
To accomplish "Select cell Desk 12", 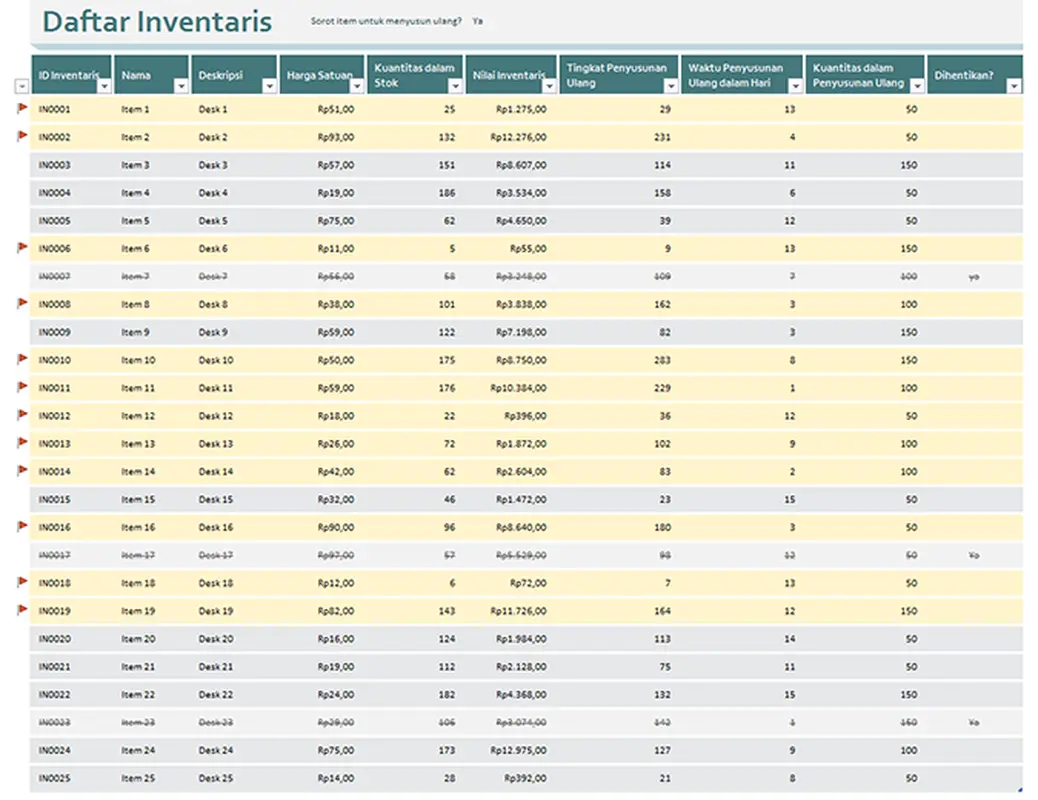I will tap(216, 416).
